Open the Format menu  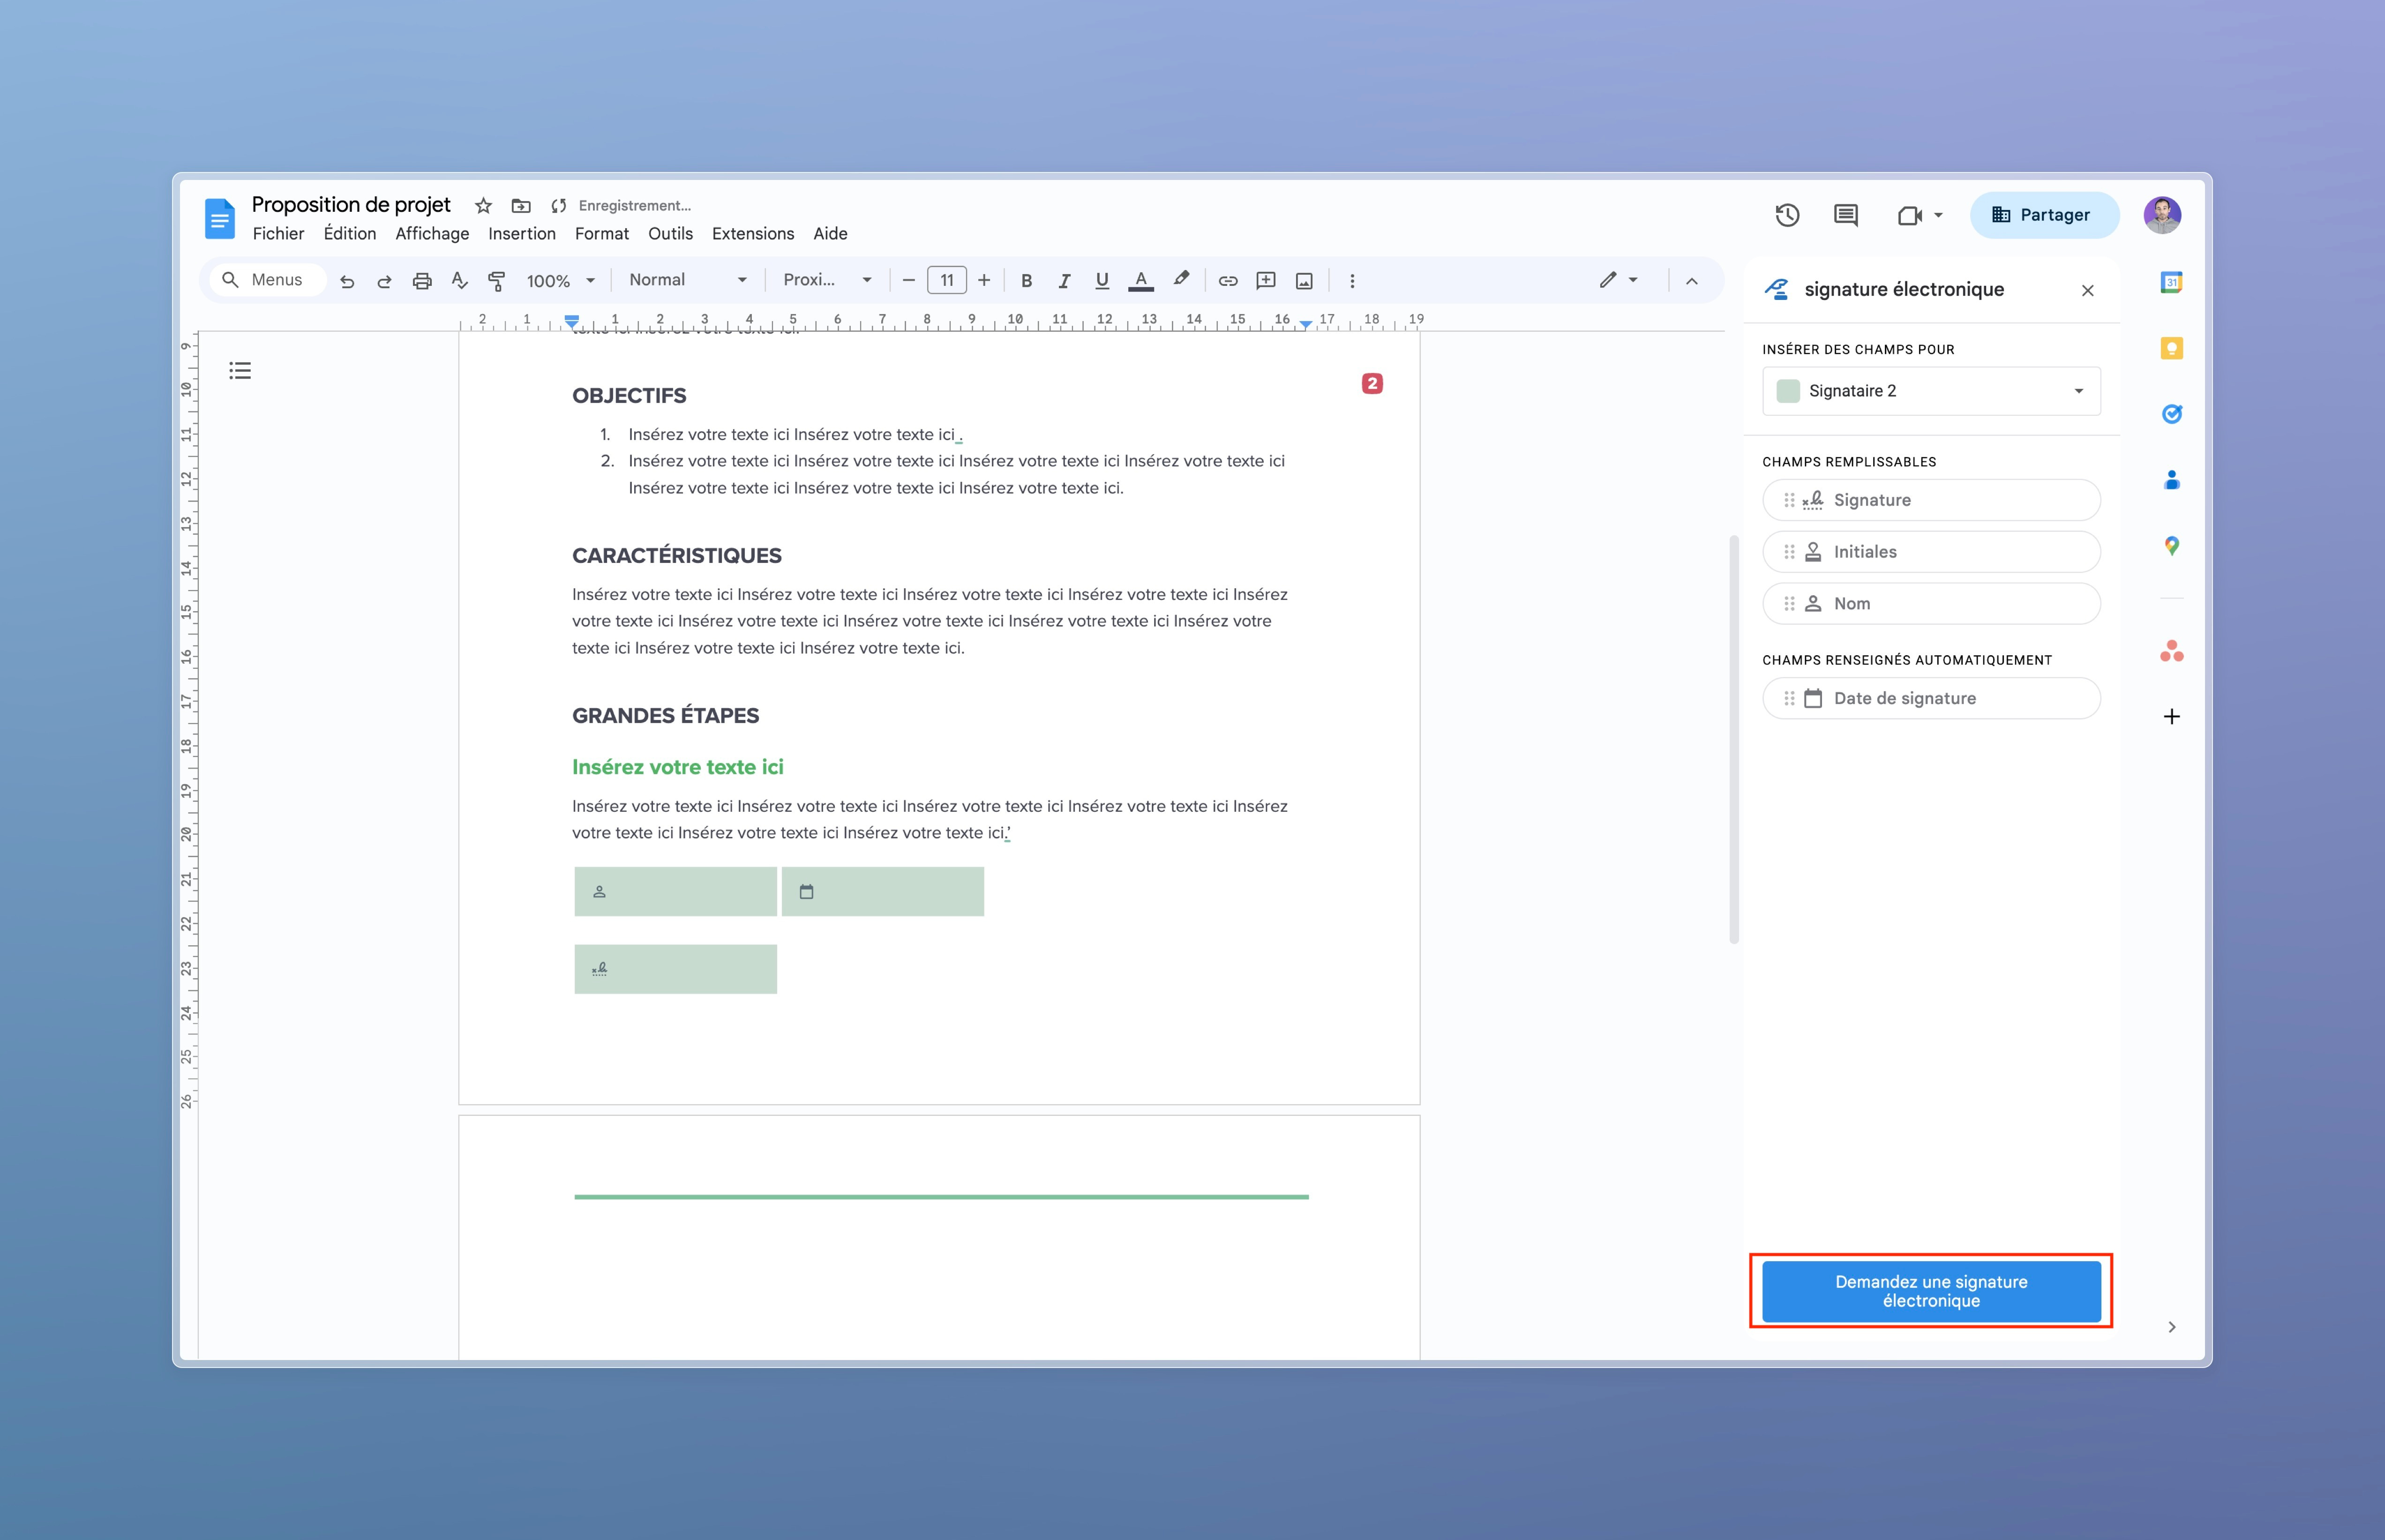(x=602, y=234)
